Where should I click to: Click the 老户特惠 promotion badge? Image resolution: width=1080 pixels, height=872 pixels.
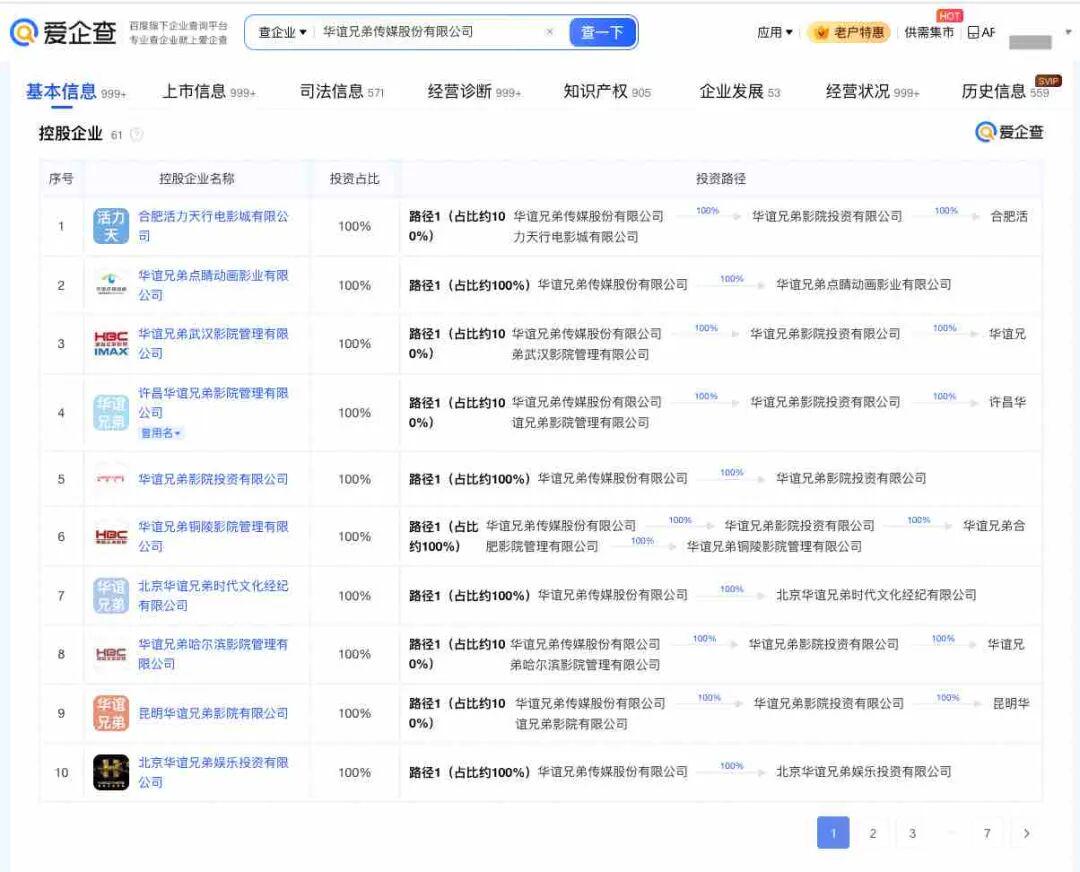849,32
